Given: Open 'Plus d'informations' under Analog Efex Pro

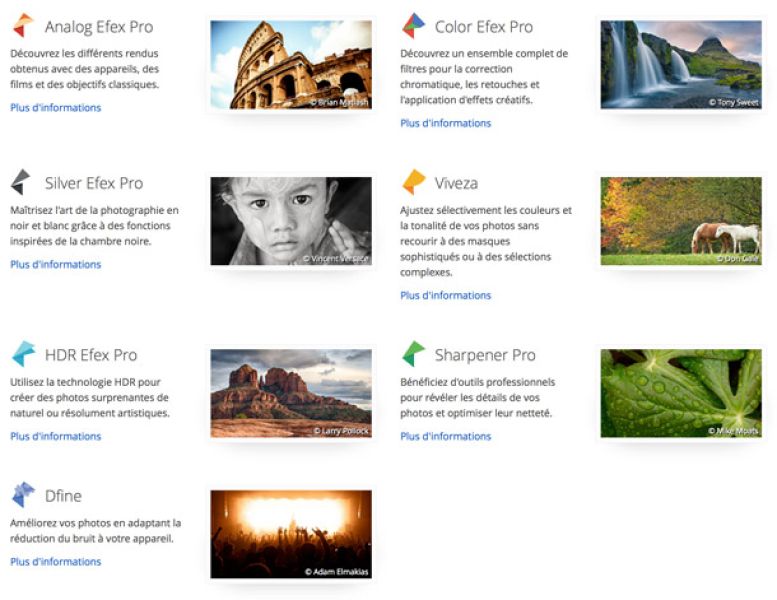Looking at the screenshot, I should 55,108.
